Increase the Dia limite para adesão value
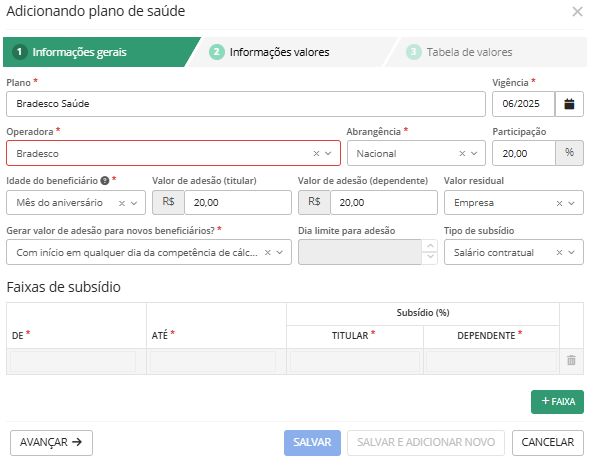Screen dimensions: 592x462 point(430,246)
